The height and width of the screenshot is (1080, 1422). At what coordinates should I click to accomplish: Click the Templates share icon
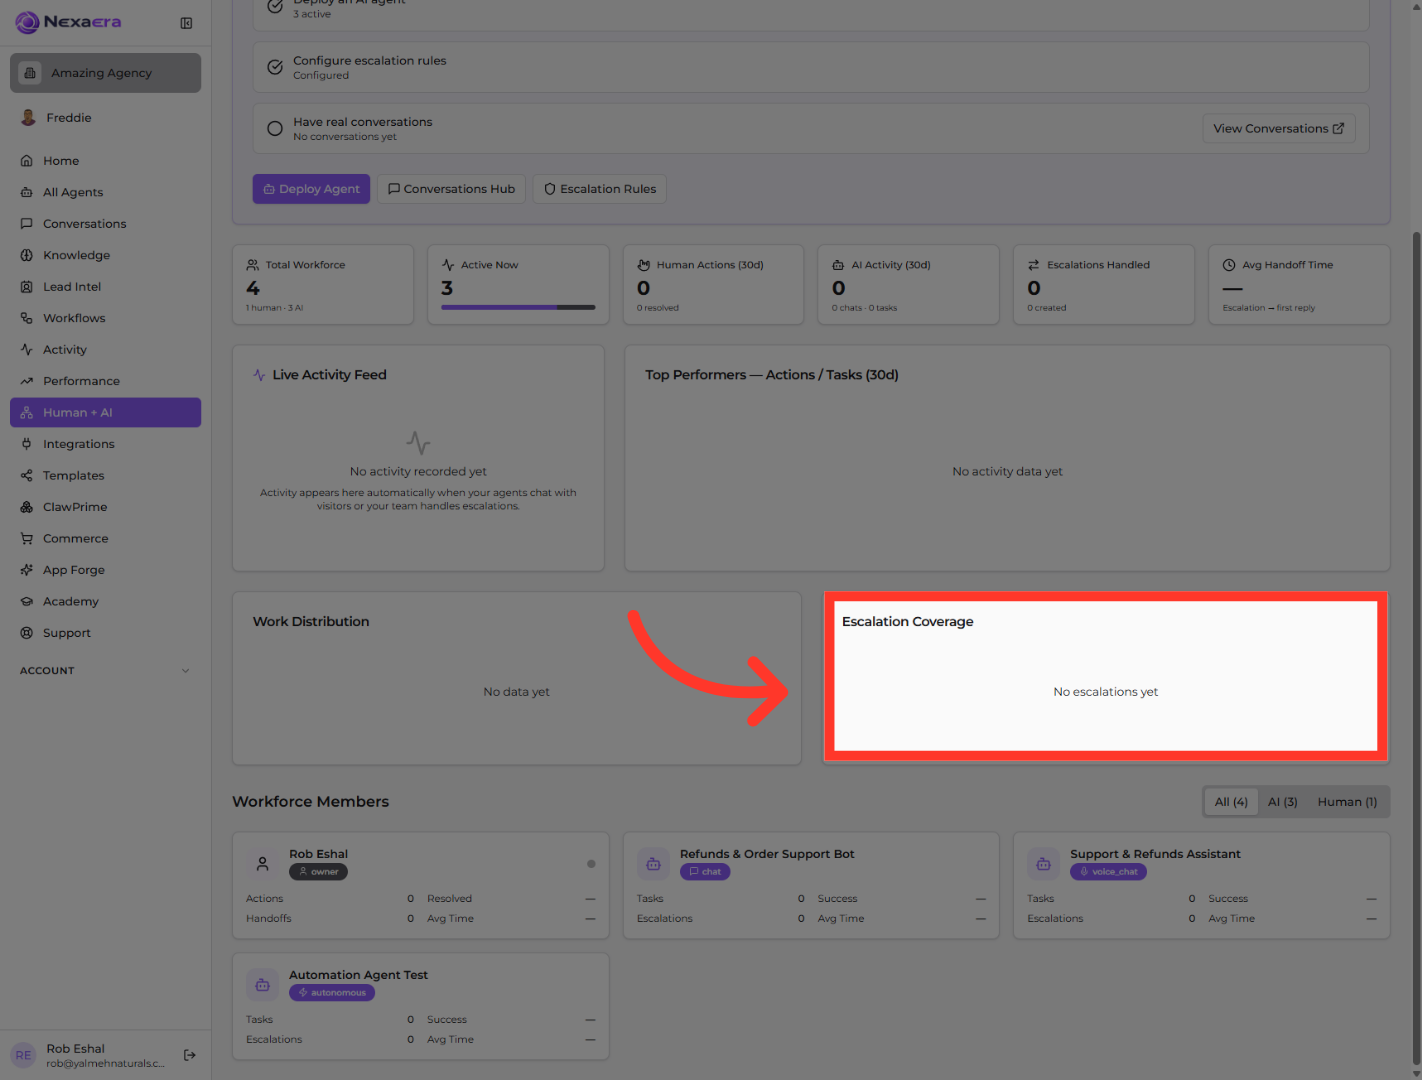click(x=27, y=476)
